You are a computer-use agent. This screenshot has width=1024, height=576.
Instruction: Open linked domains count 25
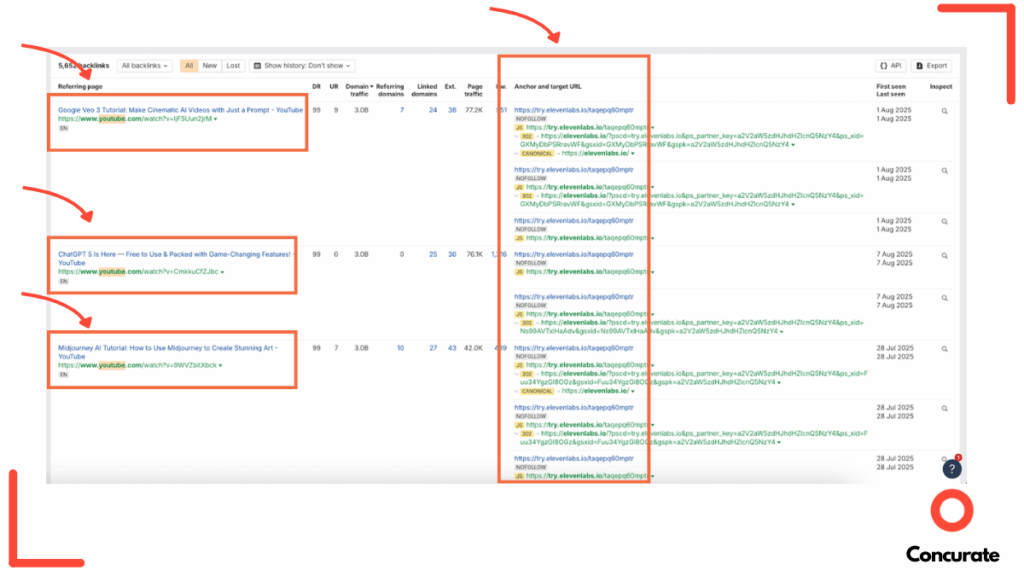point(433,255)
